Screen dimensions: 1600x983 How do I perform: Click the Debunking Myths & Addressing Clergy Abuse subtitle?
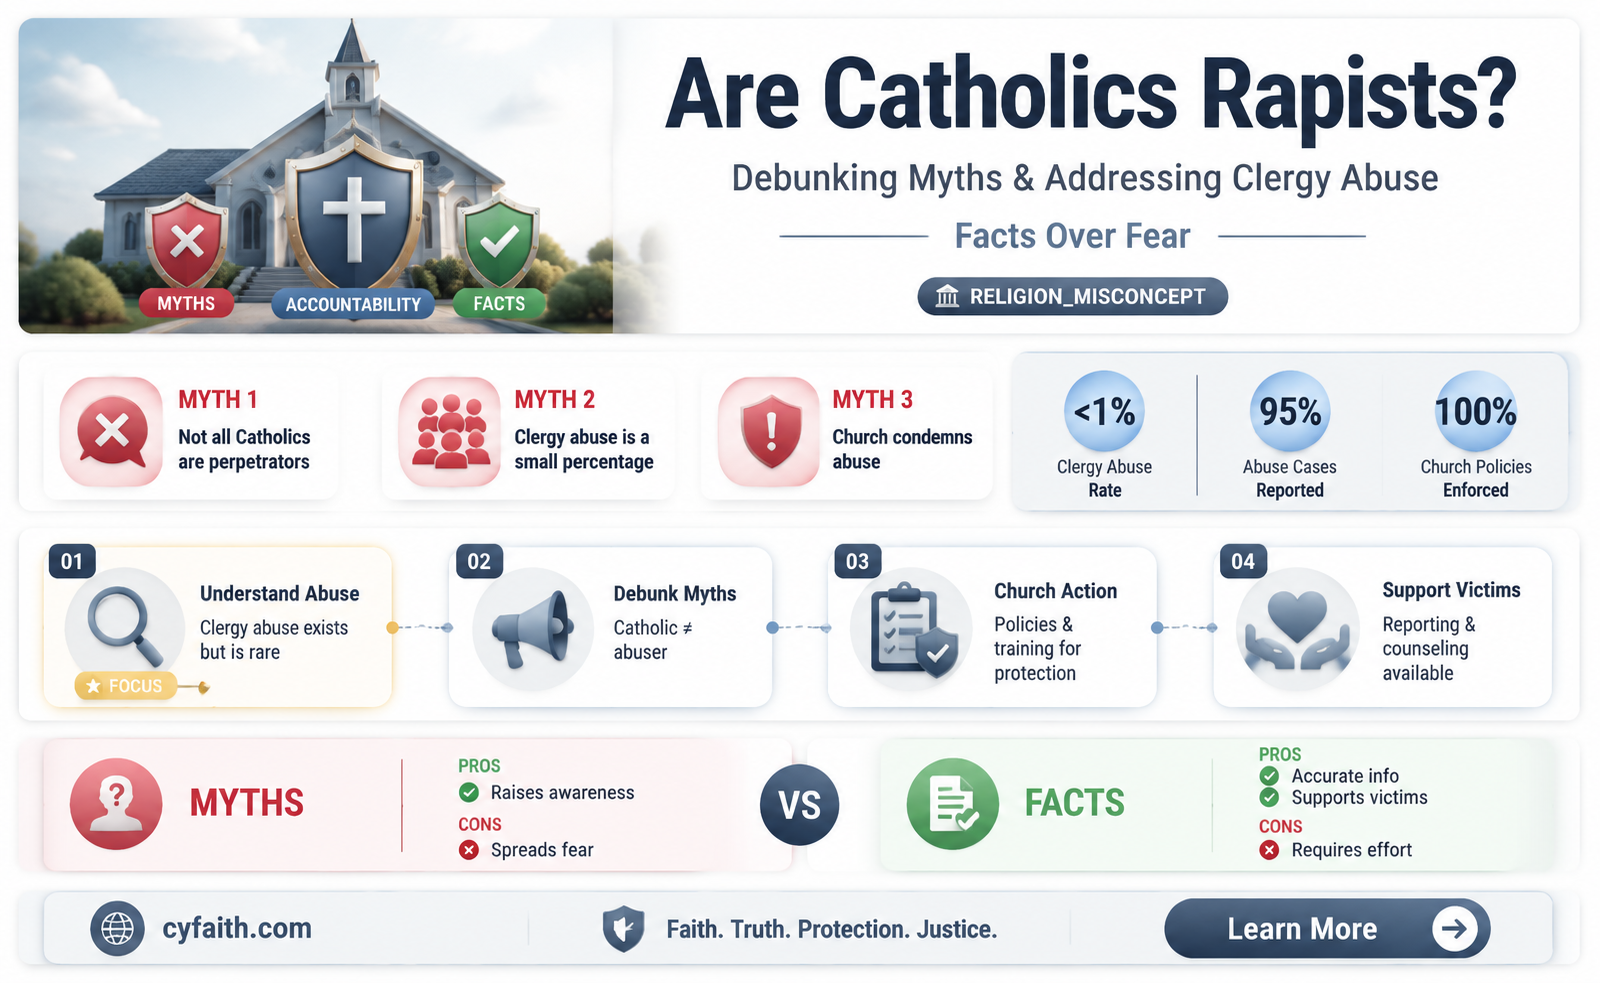click(x=1085, y=178)
